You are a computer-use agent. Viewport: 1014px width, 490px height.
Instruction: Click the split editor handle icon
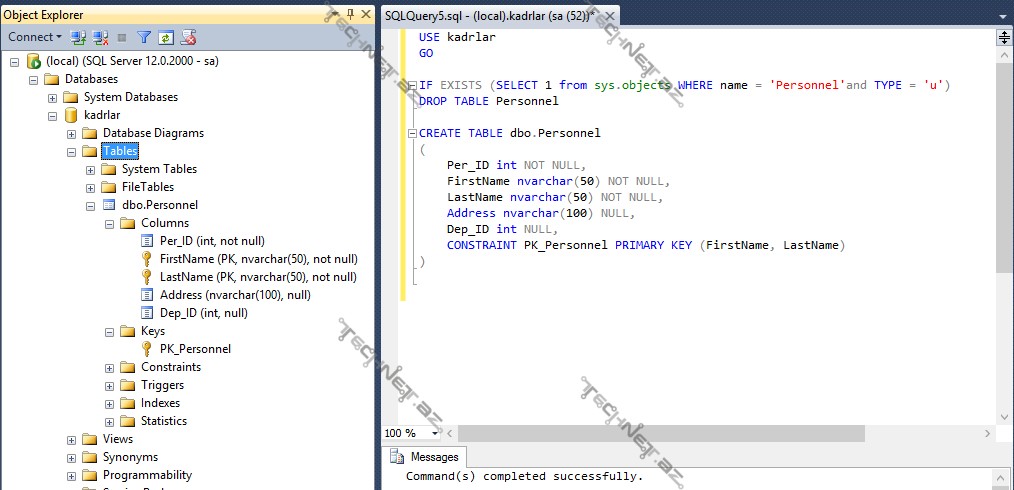point(1004,37)
